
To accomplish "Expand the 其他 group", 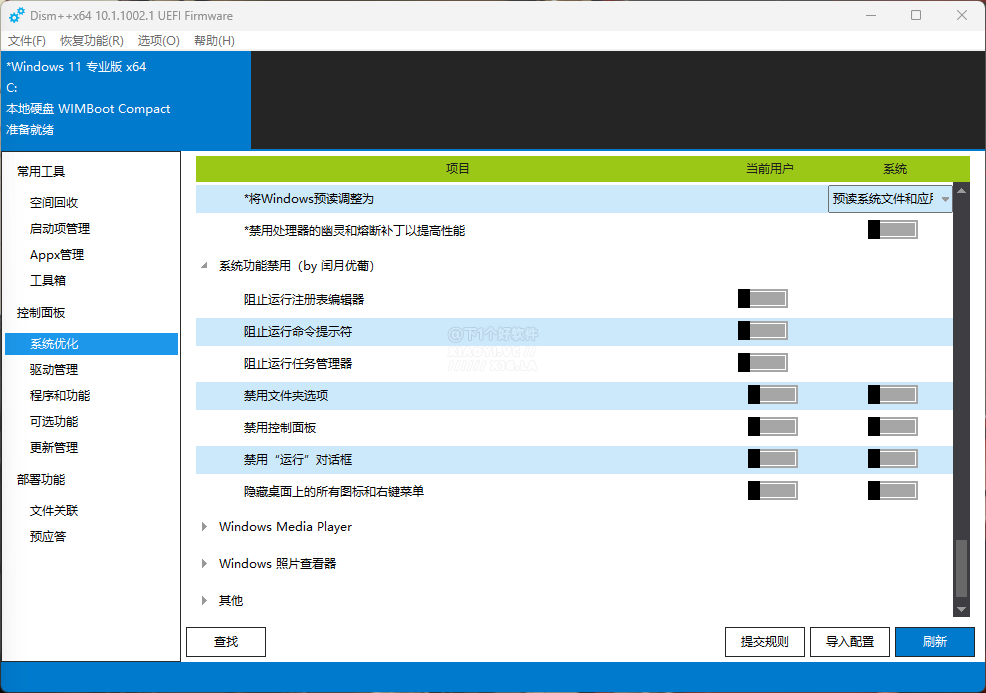I will 204,601.
